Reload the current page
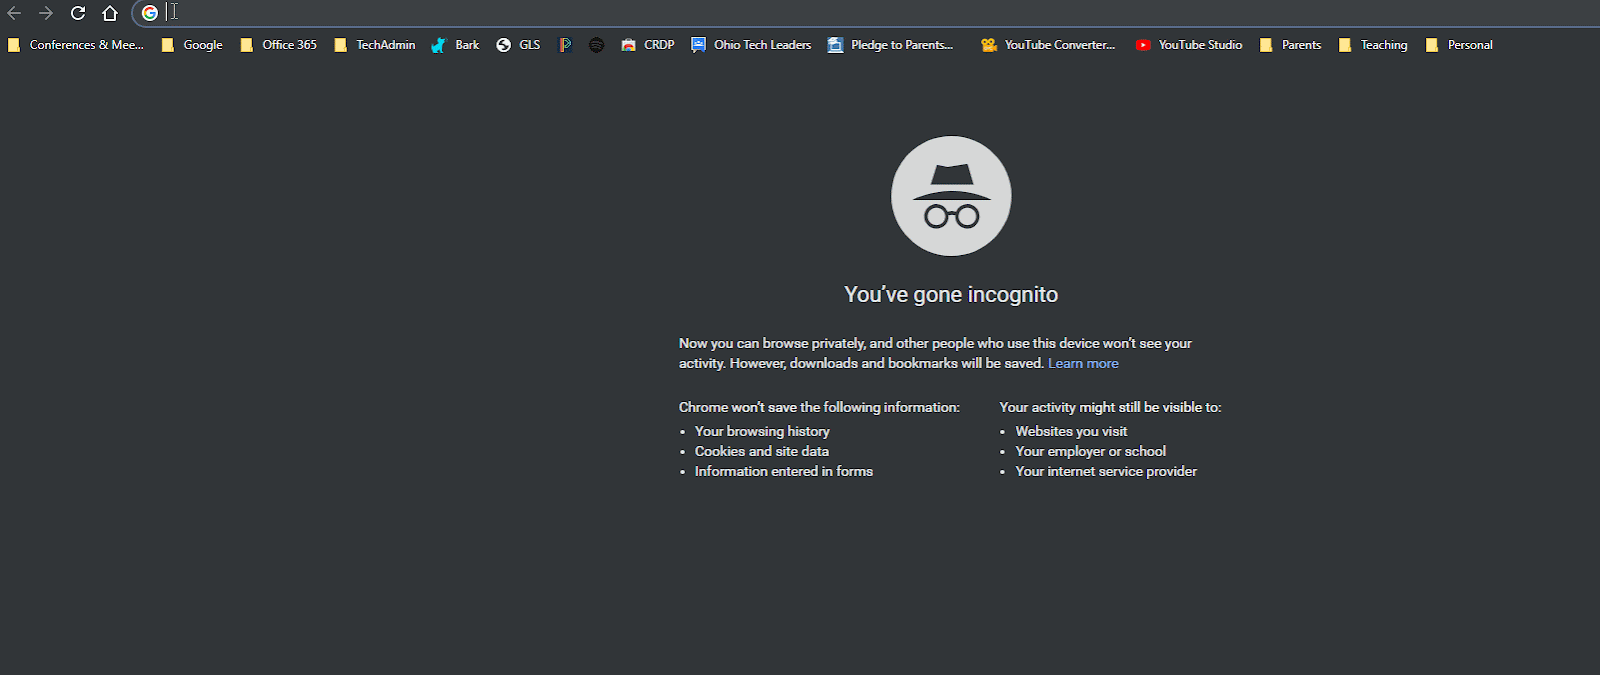1600x675 pixels. coord(78,13)
